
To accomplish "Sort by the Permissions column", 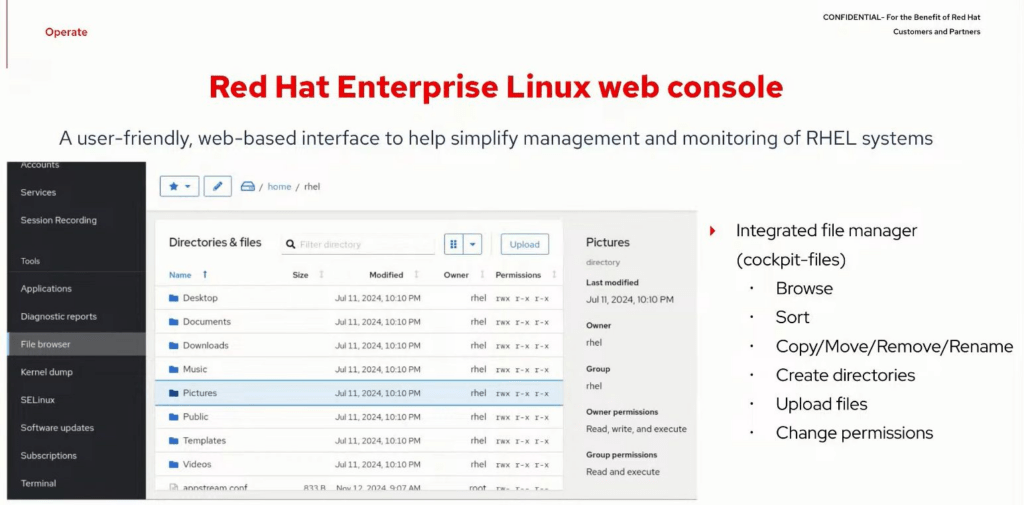I will pos(518,275).
